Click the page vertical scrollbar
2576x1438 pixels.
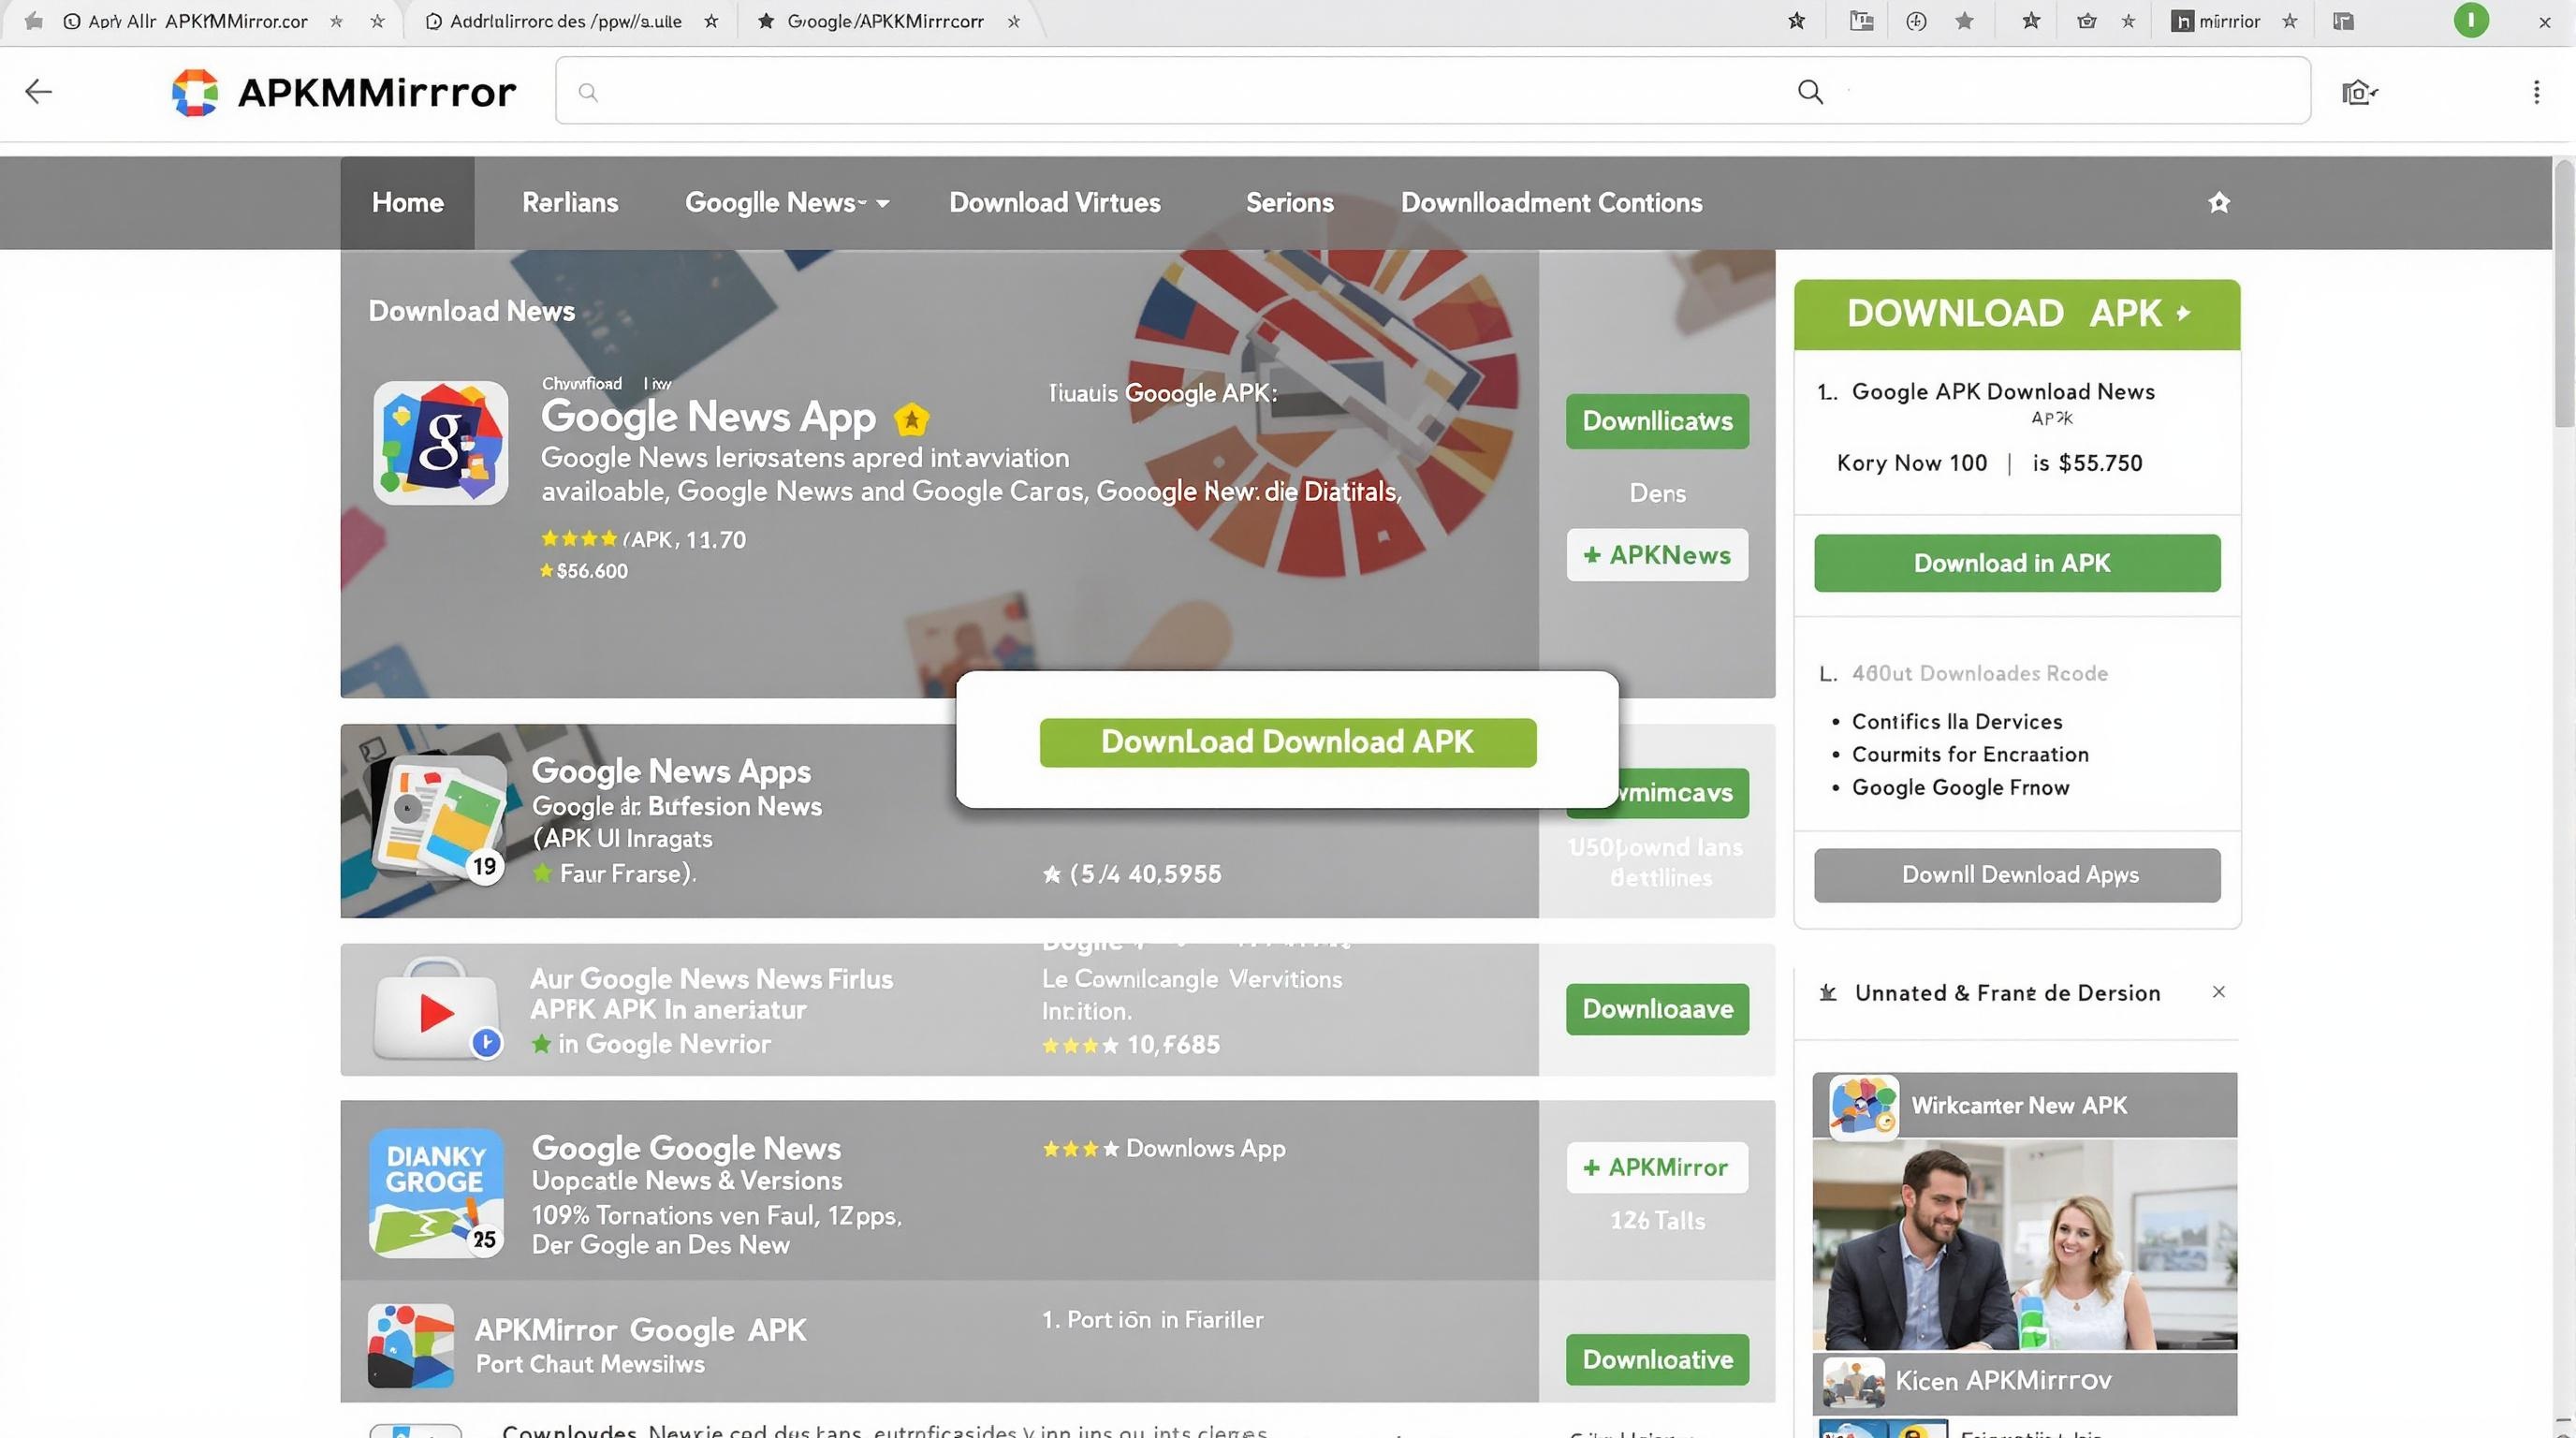coord(2564,292)
